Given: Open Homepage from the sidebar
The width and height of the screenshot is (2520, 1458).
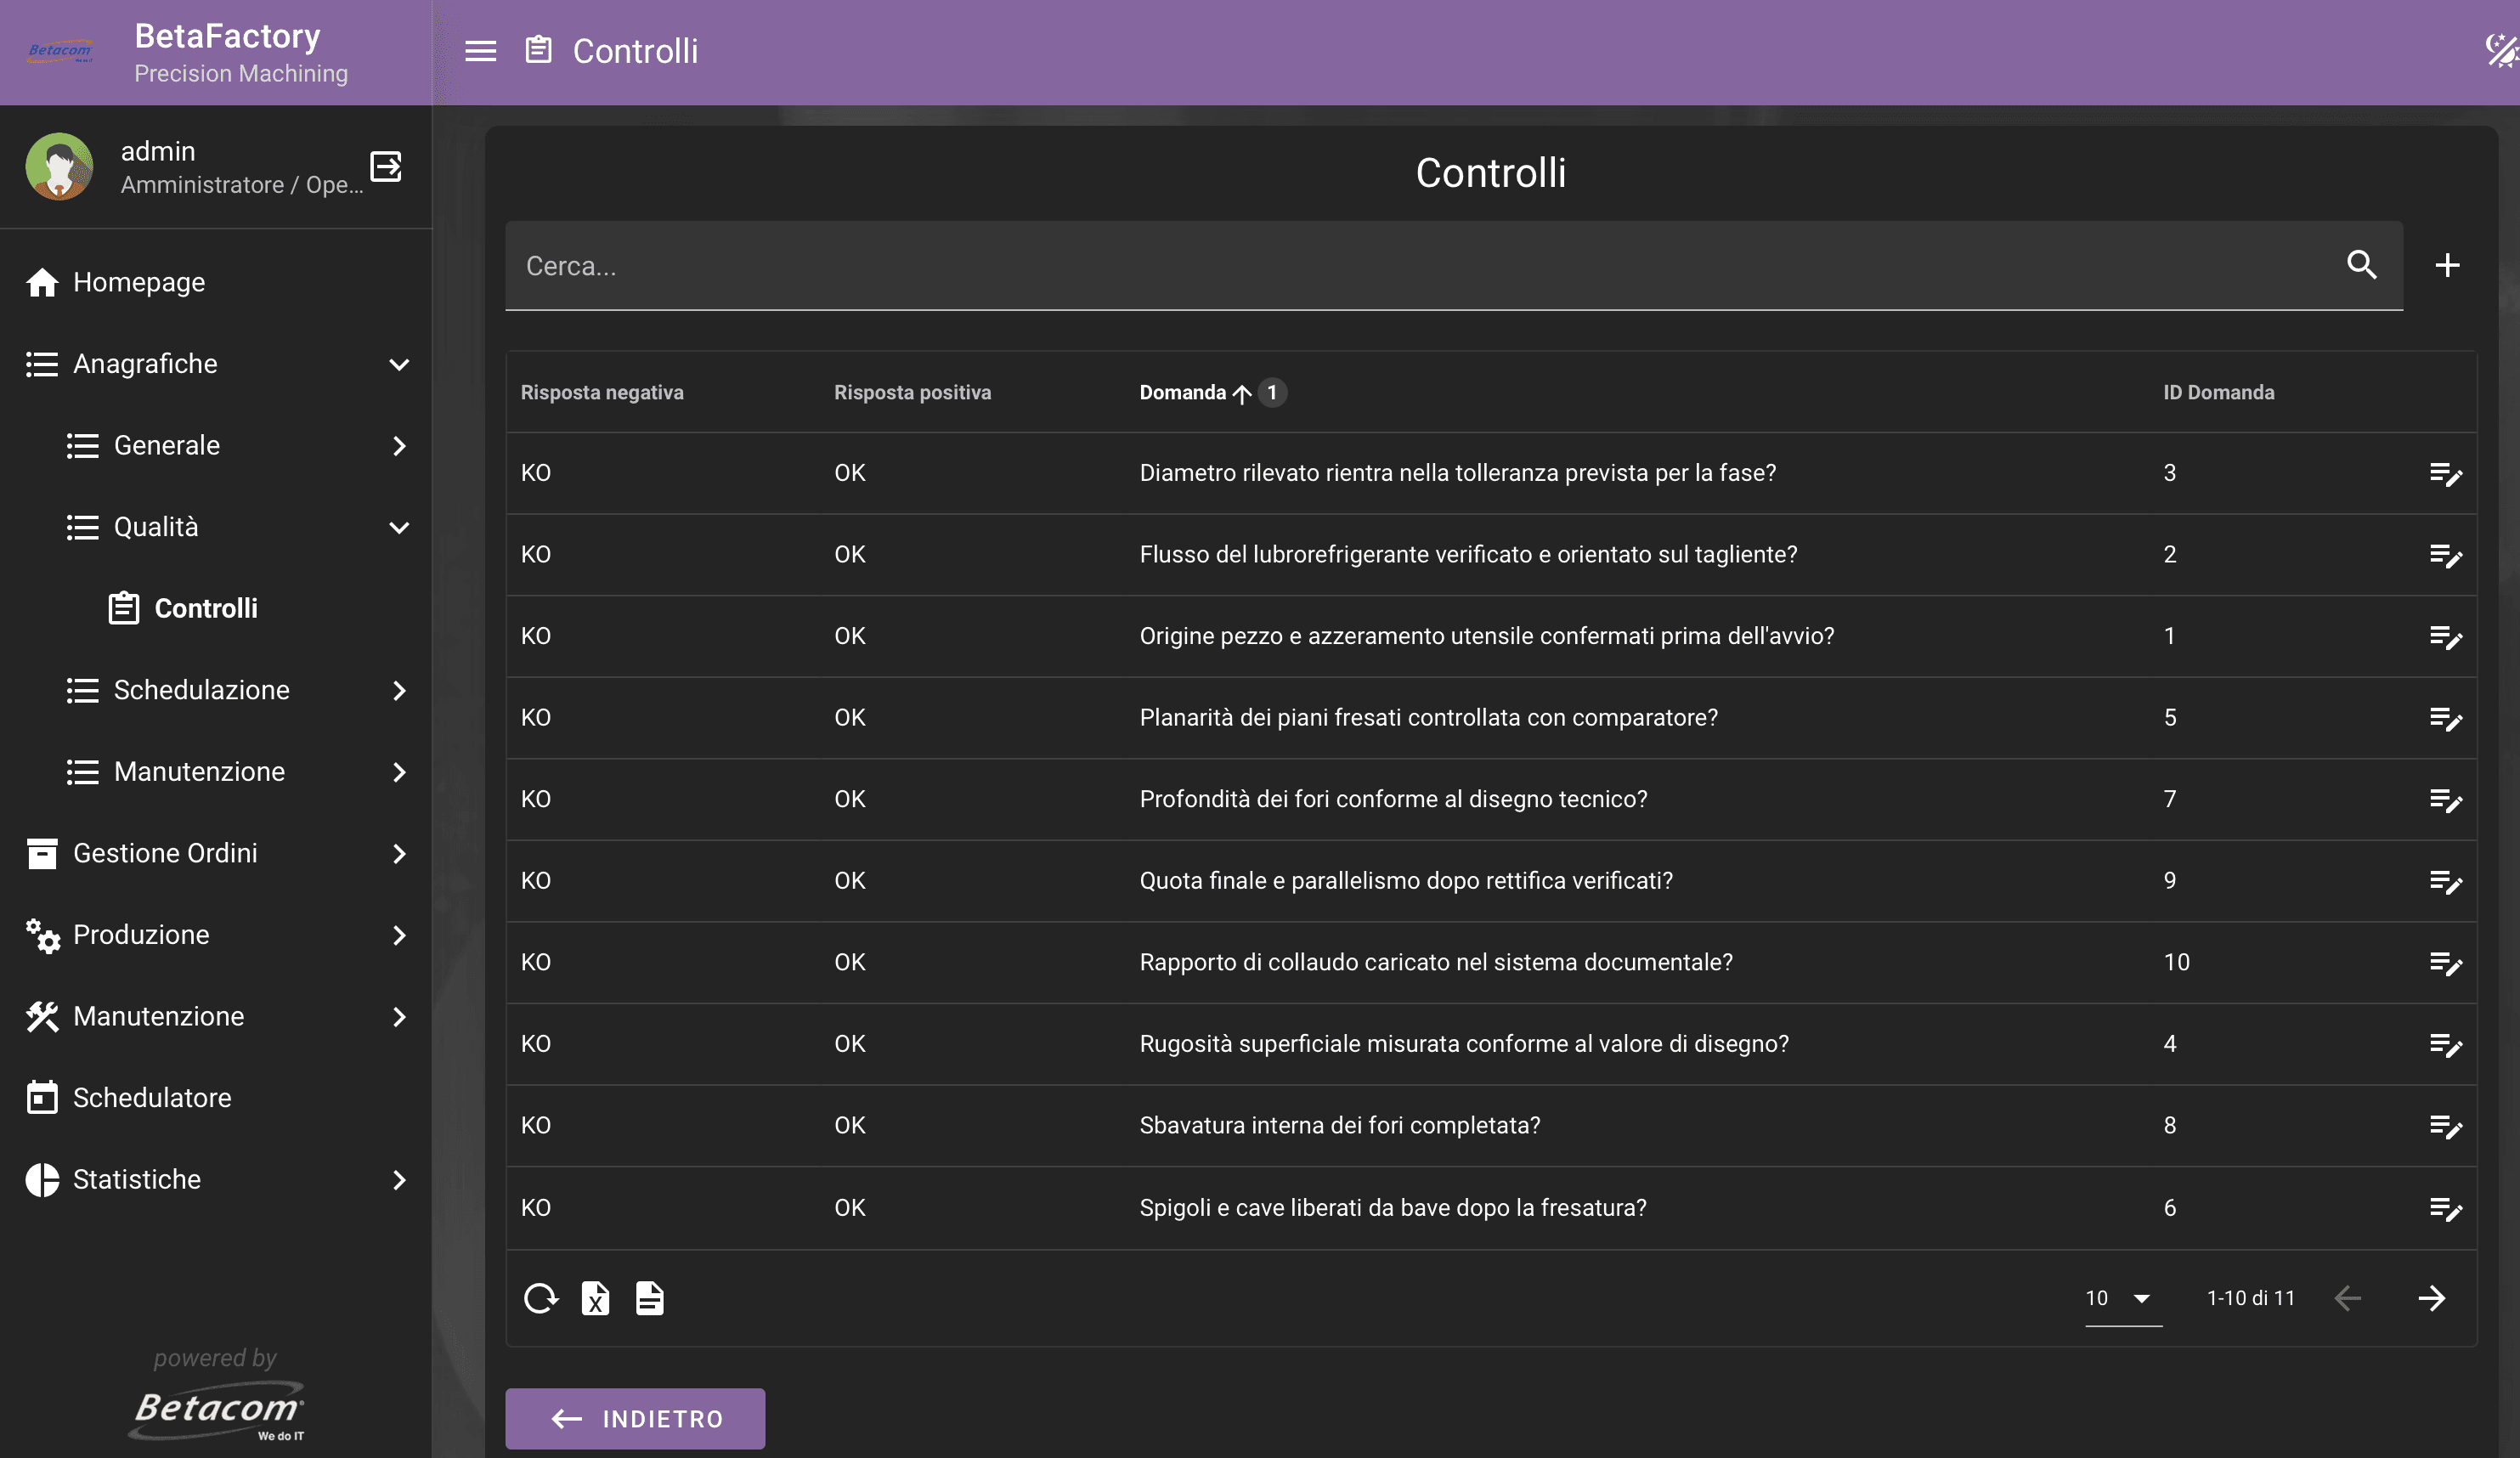Looking at the screenshot, I should tap(138, 282).
